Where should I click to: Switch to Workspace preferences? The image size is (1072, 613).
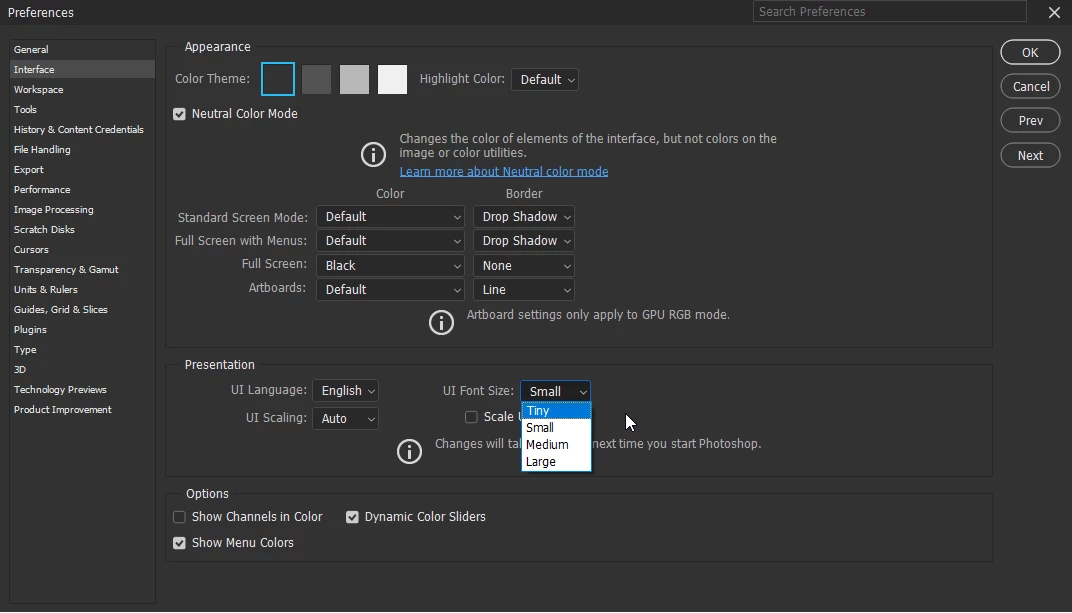tap(82, 90)
